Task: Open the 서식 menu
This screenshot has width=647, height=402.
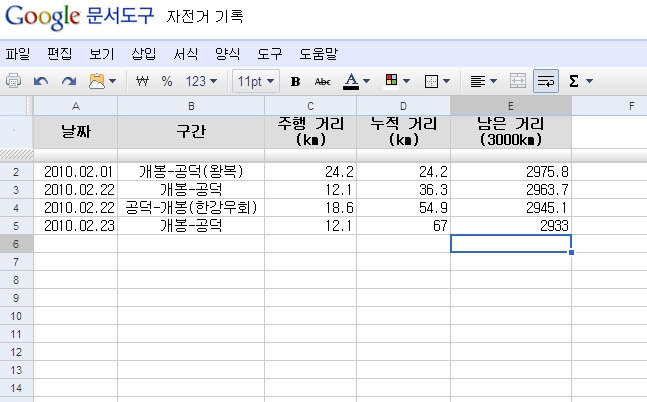Action: pos(186,54)
